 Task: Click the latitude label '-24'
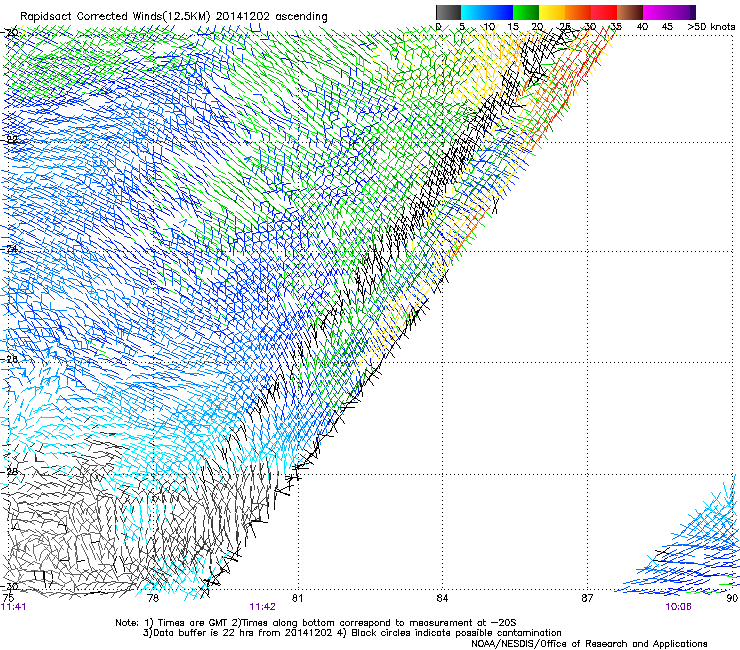point(10,249)
